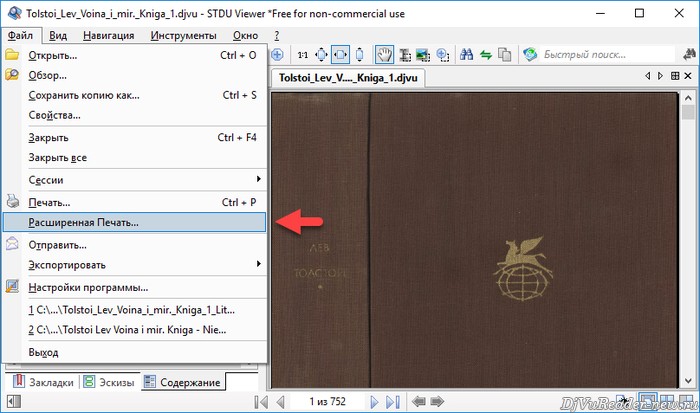Image resolution: width=700 pixels, height=413 pixels.
Task: Open recent file 1 Tolstoi_Lev_Voina_i_mir._Kniga_1_Lit...
Action: point(134,309)
